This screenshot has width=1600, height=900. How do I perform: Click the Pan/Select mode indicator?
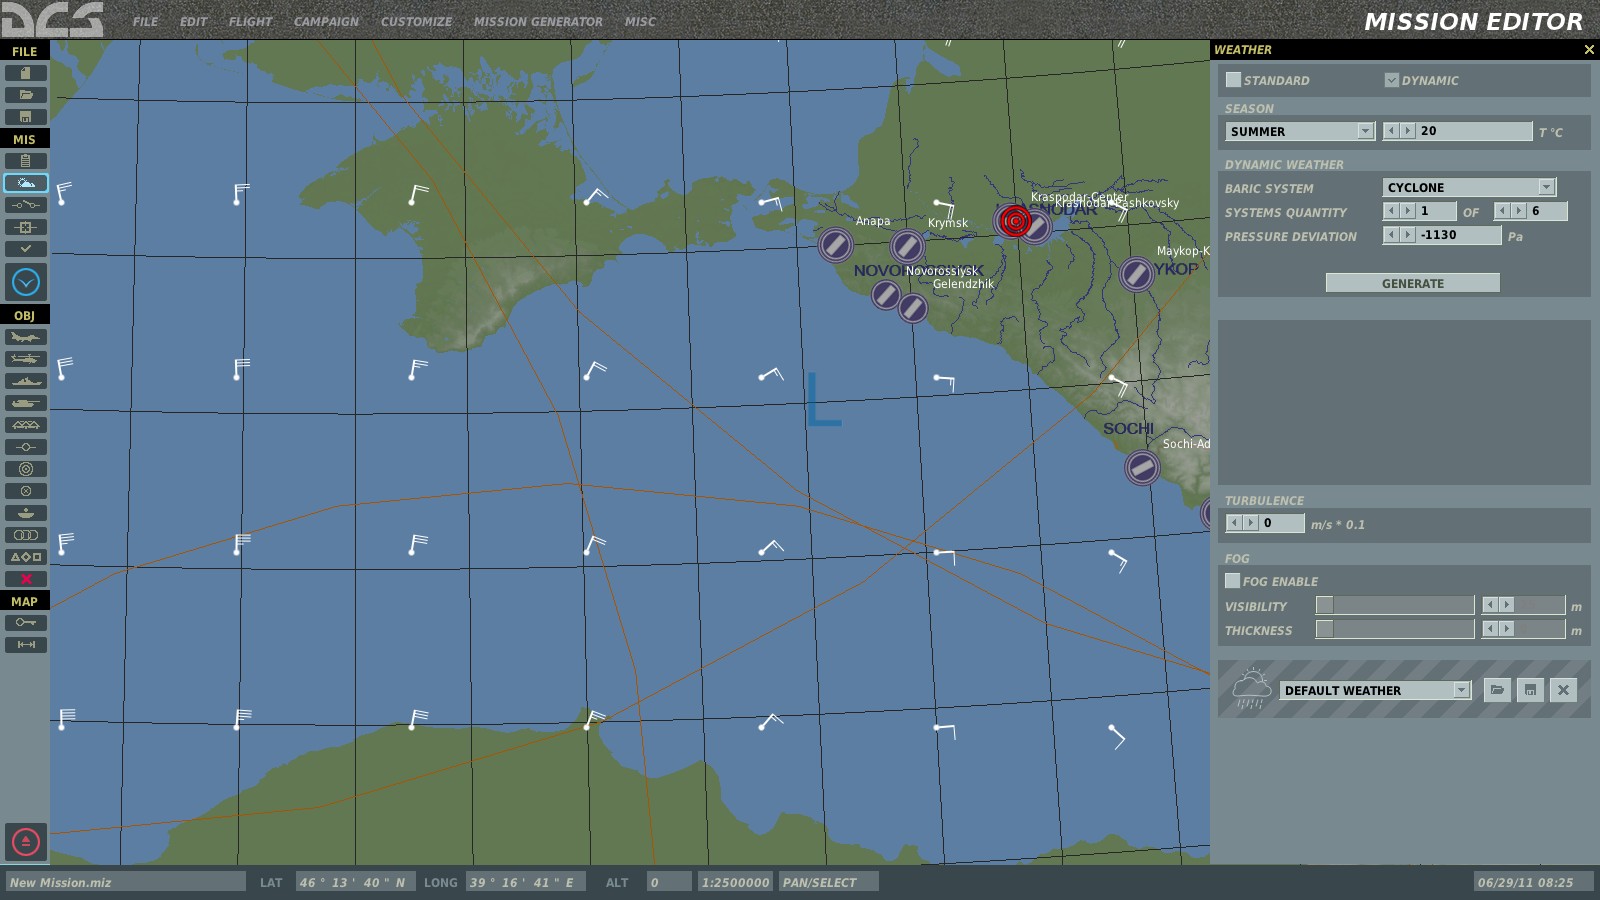click(829, 882)
